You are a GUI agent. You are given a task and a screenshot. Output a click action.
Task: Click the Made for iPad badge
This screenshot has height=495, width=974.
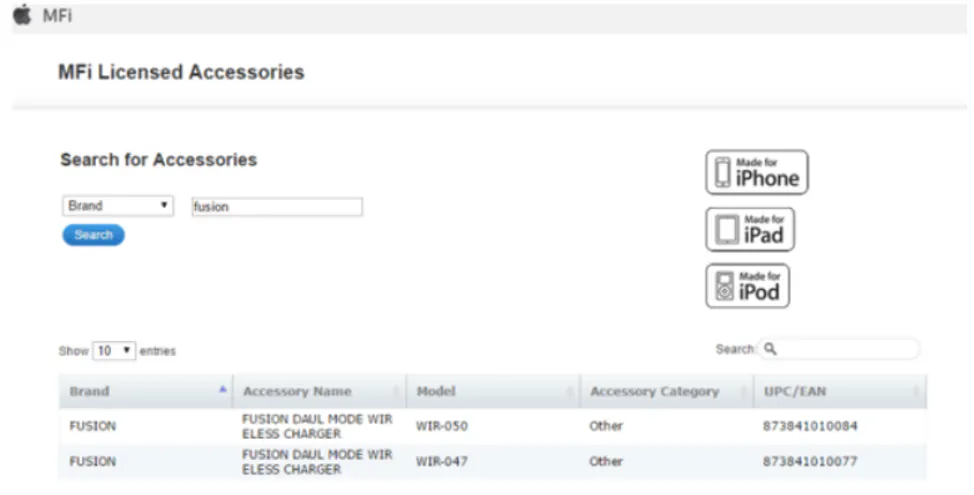click(750, 229)
